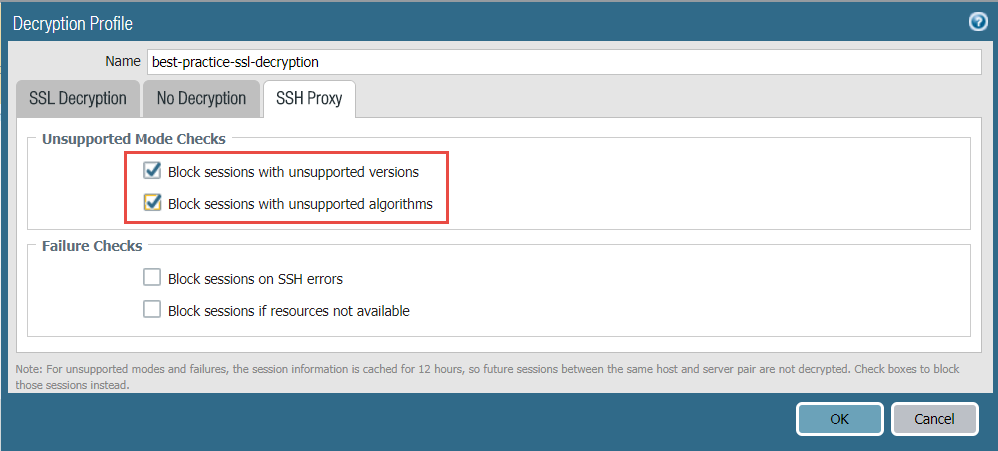Click the Decryption Profile title bar text
The height and width of the screenshot is (451, 998).
point(73,23)
